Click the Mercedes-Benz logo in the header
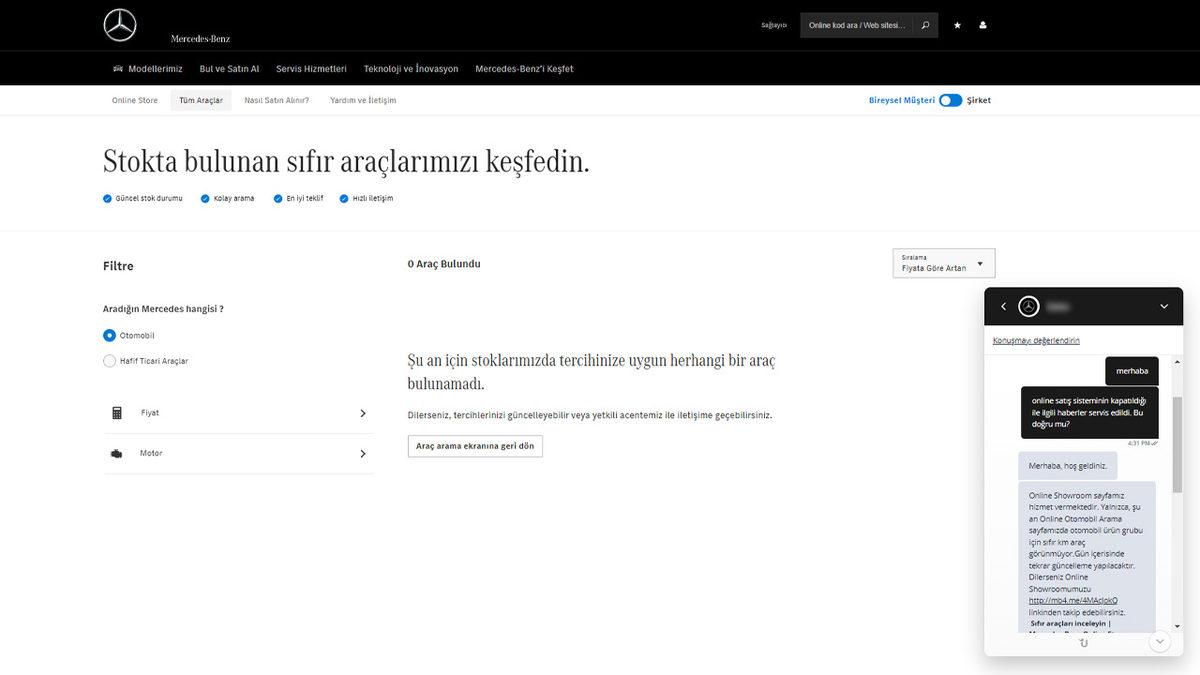 coord(119,25)
